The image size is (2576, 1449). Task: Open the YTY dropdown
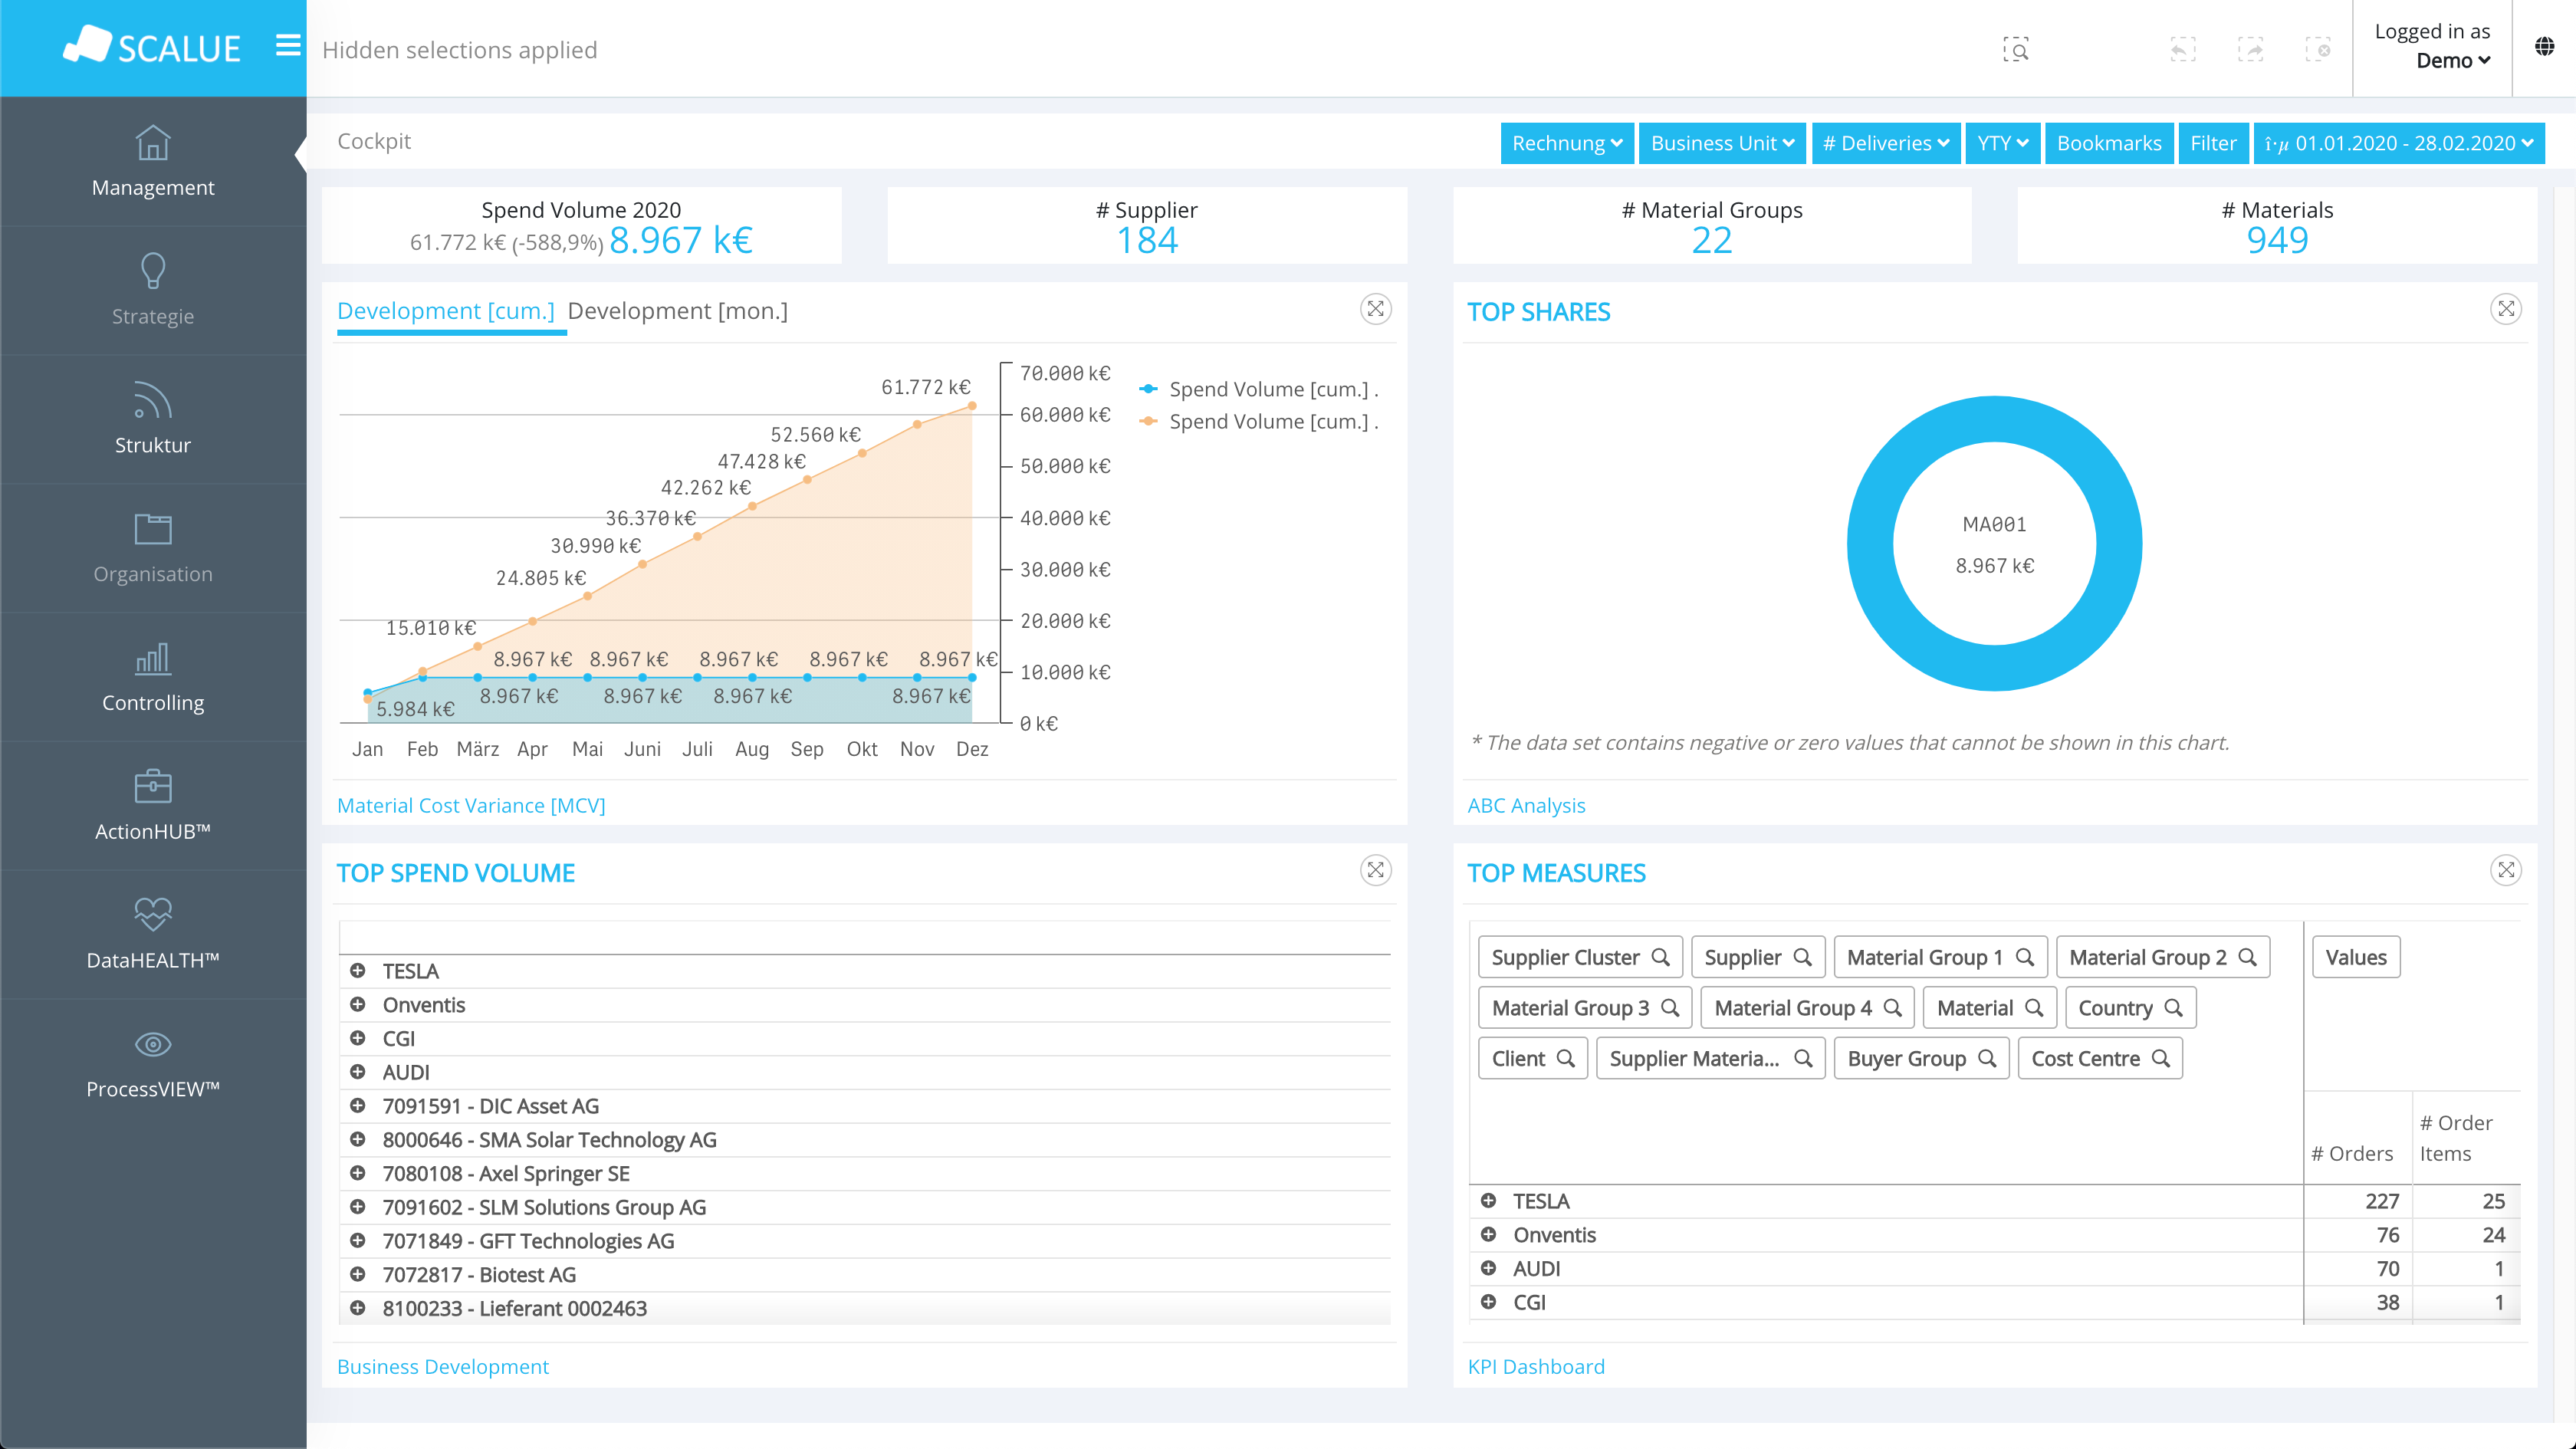2002,143
